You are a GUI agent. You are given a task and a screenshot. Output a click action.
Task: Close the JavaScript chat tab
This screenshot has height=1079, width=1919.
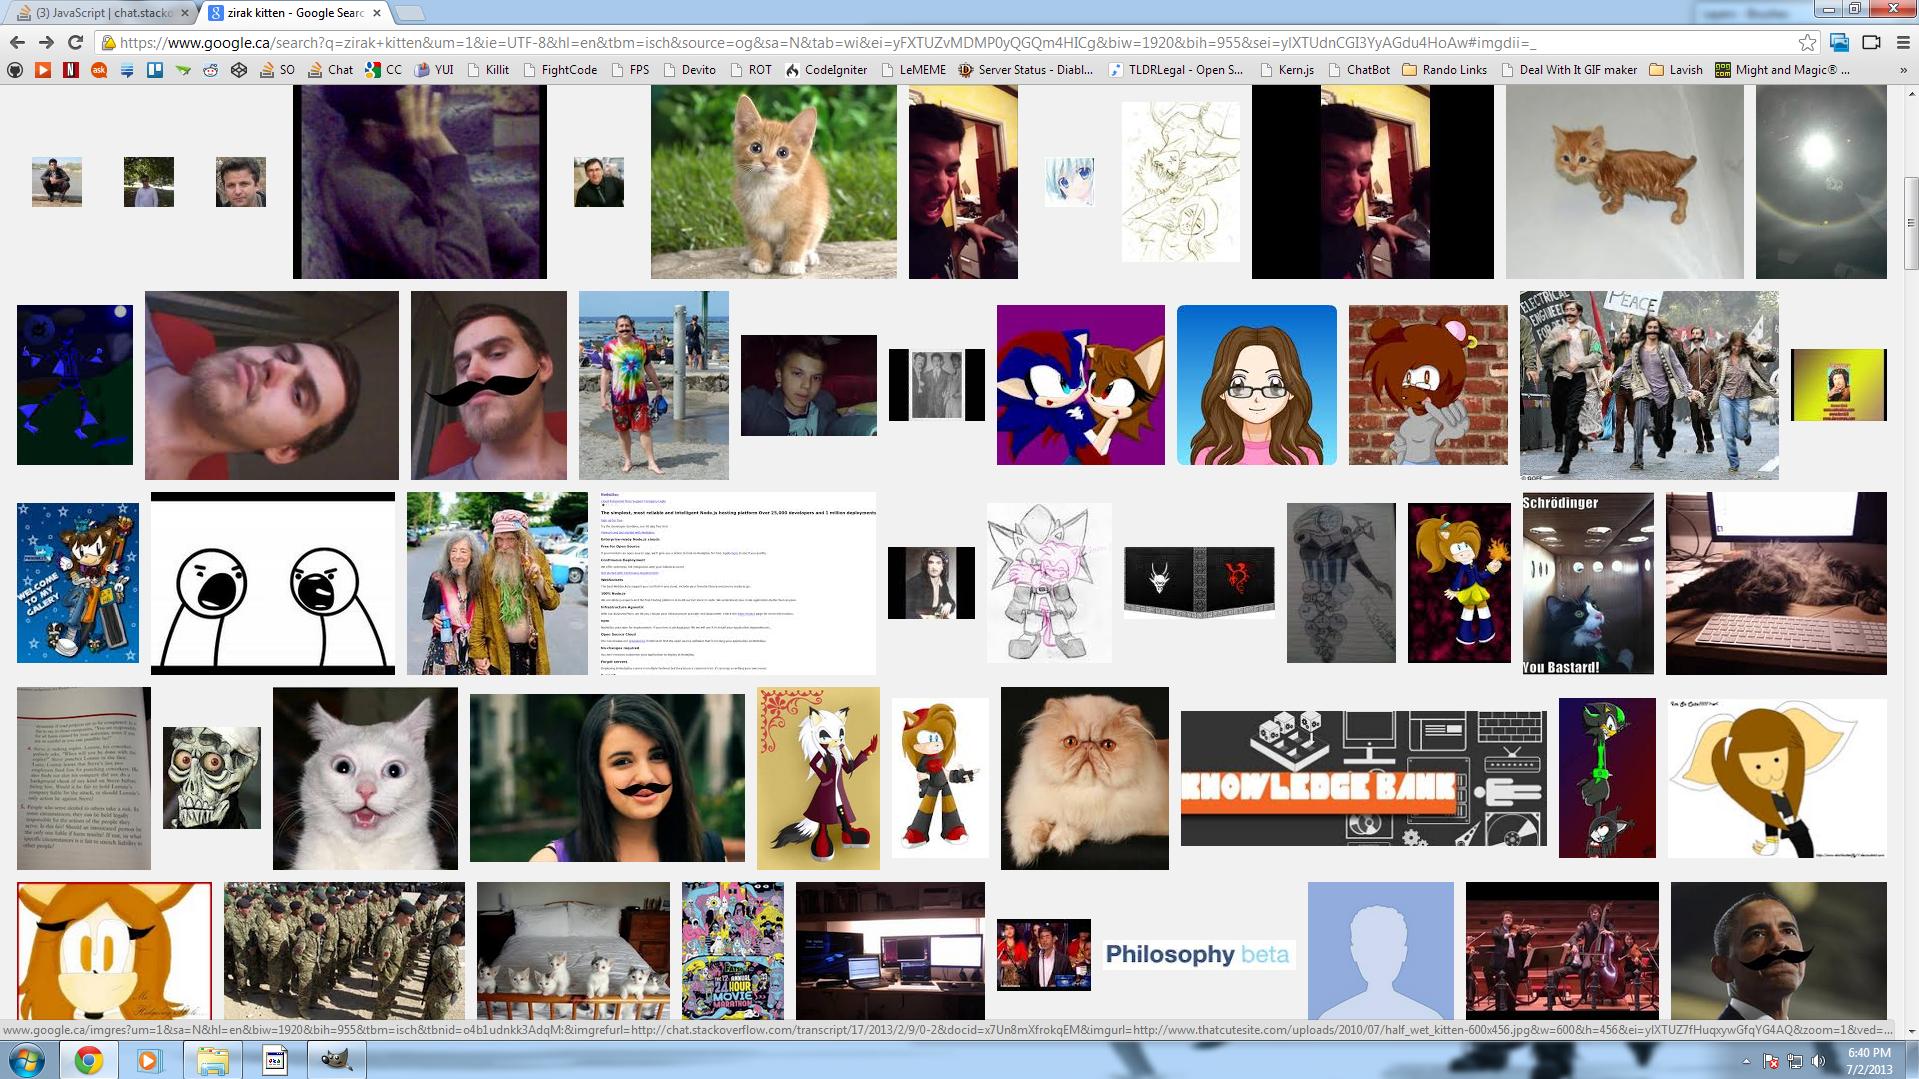184,13
